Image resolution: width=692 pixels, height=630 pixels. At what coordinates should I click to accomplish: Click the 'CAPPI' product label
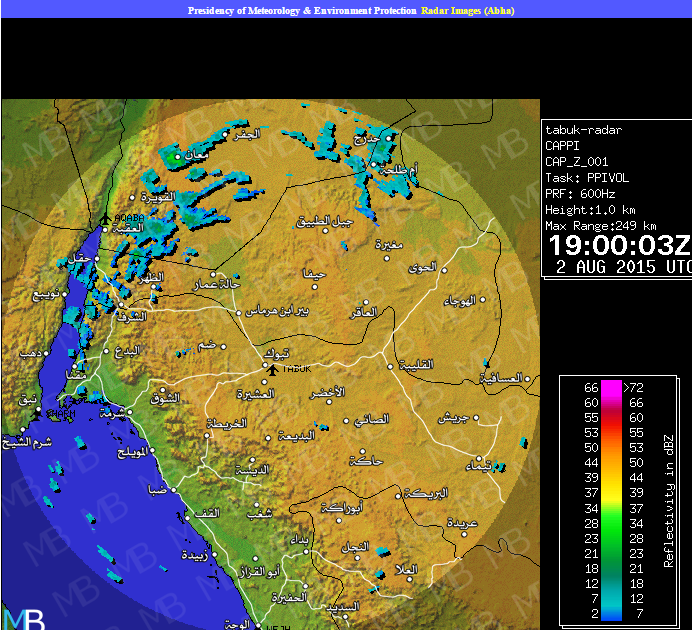click(562, 146)
